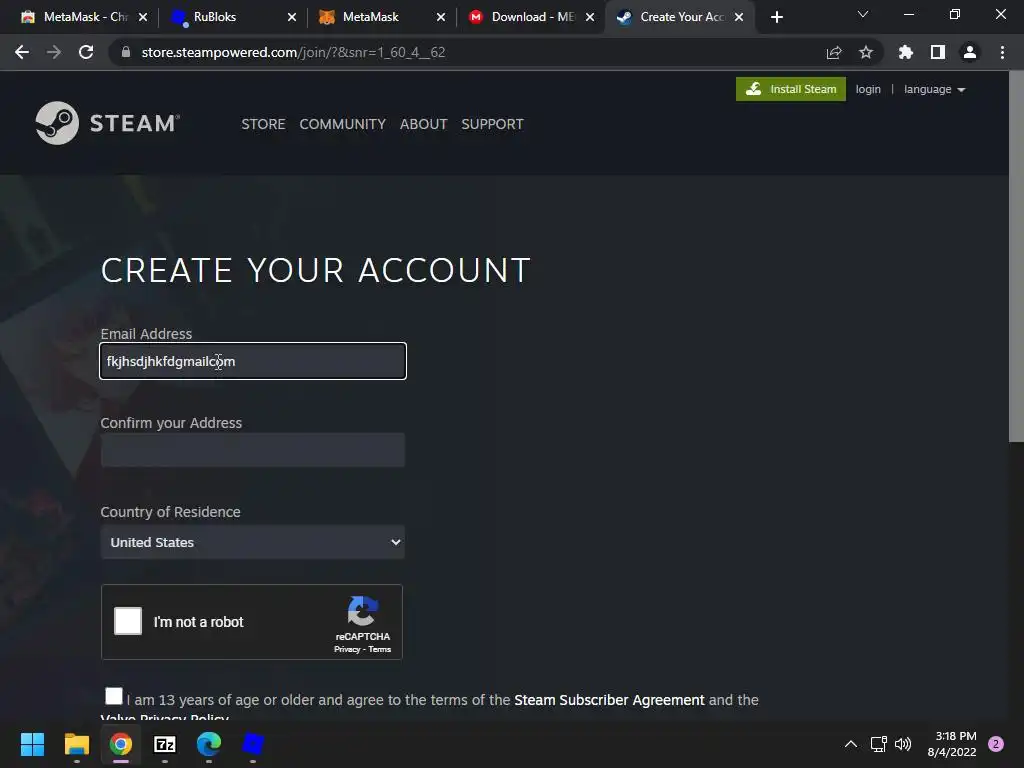Close the RuBloks tab

[292, 17]
